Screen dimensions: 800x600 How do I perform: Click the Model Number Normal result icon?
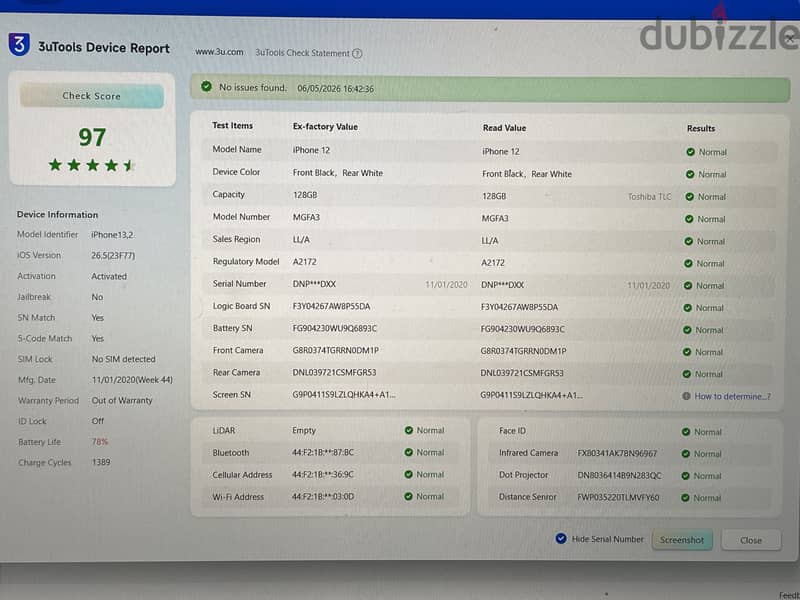click(689, 219)
